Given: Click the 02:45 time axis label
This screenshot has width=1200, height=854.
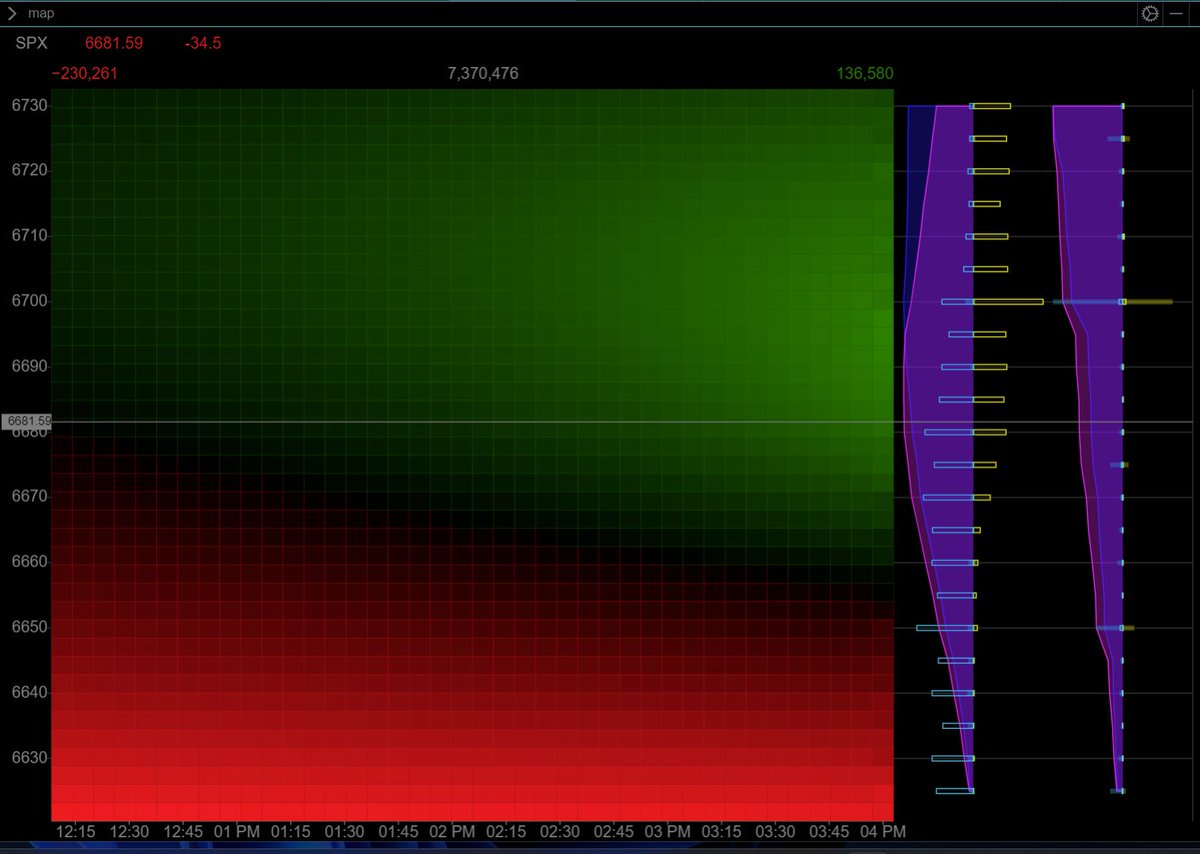Looking at the screenshot, I should (x=613, y=832).
